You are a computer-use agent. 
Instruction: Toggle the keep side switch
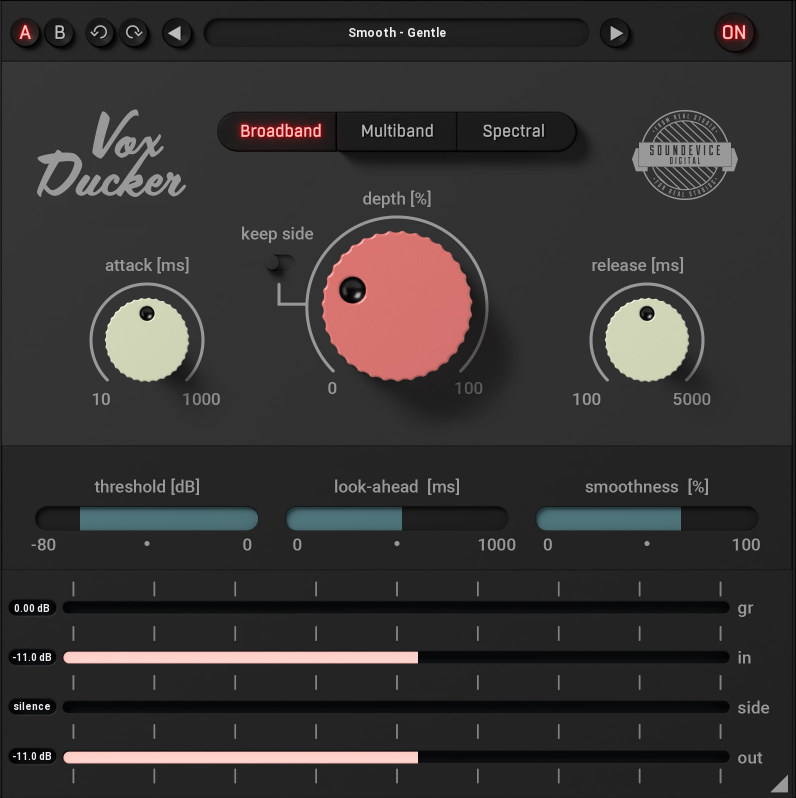(279, 263)
